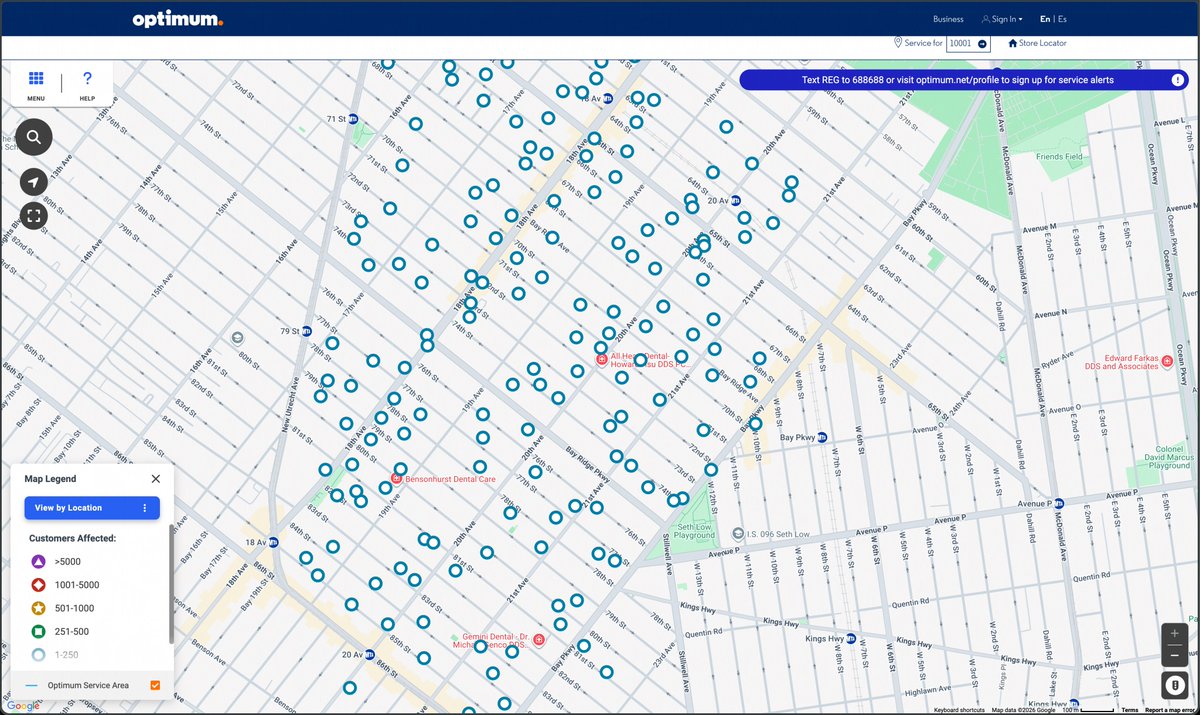Click the sign-in user profile icon
This screenshot has height=715, width=1200.
(x=985, y=19)
